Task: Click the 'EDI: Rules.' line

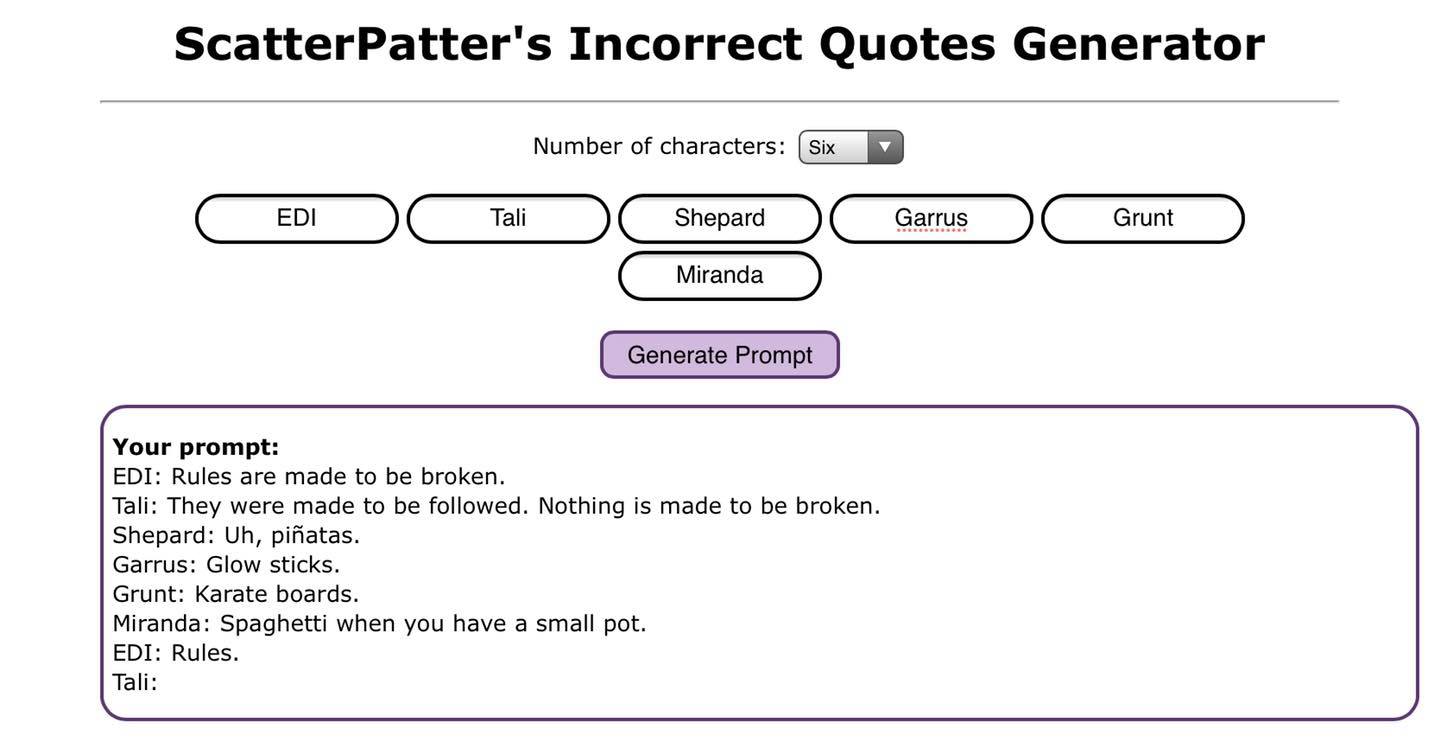Action: click(x=176, y=653)
